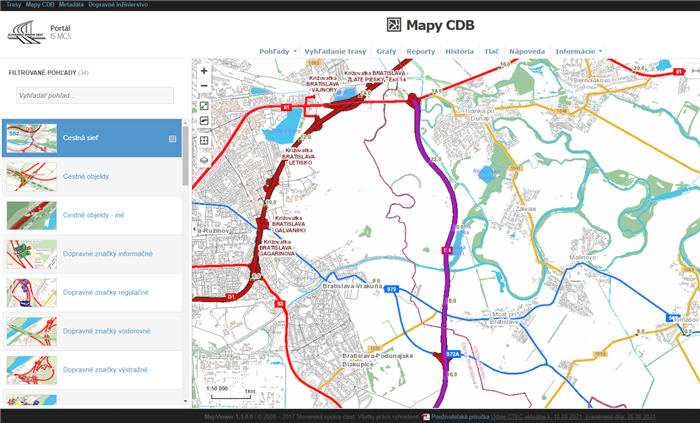The width and height of the screenshot is (700, 423).
Task: Expand the Pohľady dropdown menu
Action: pos(278,50)
